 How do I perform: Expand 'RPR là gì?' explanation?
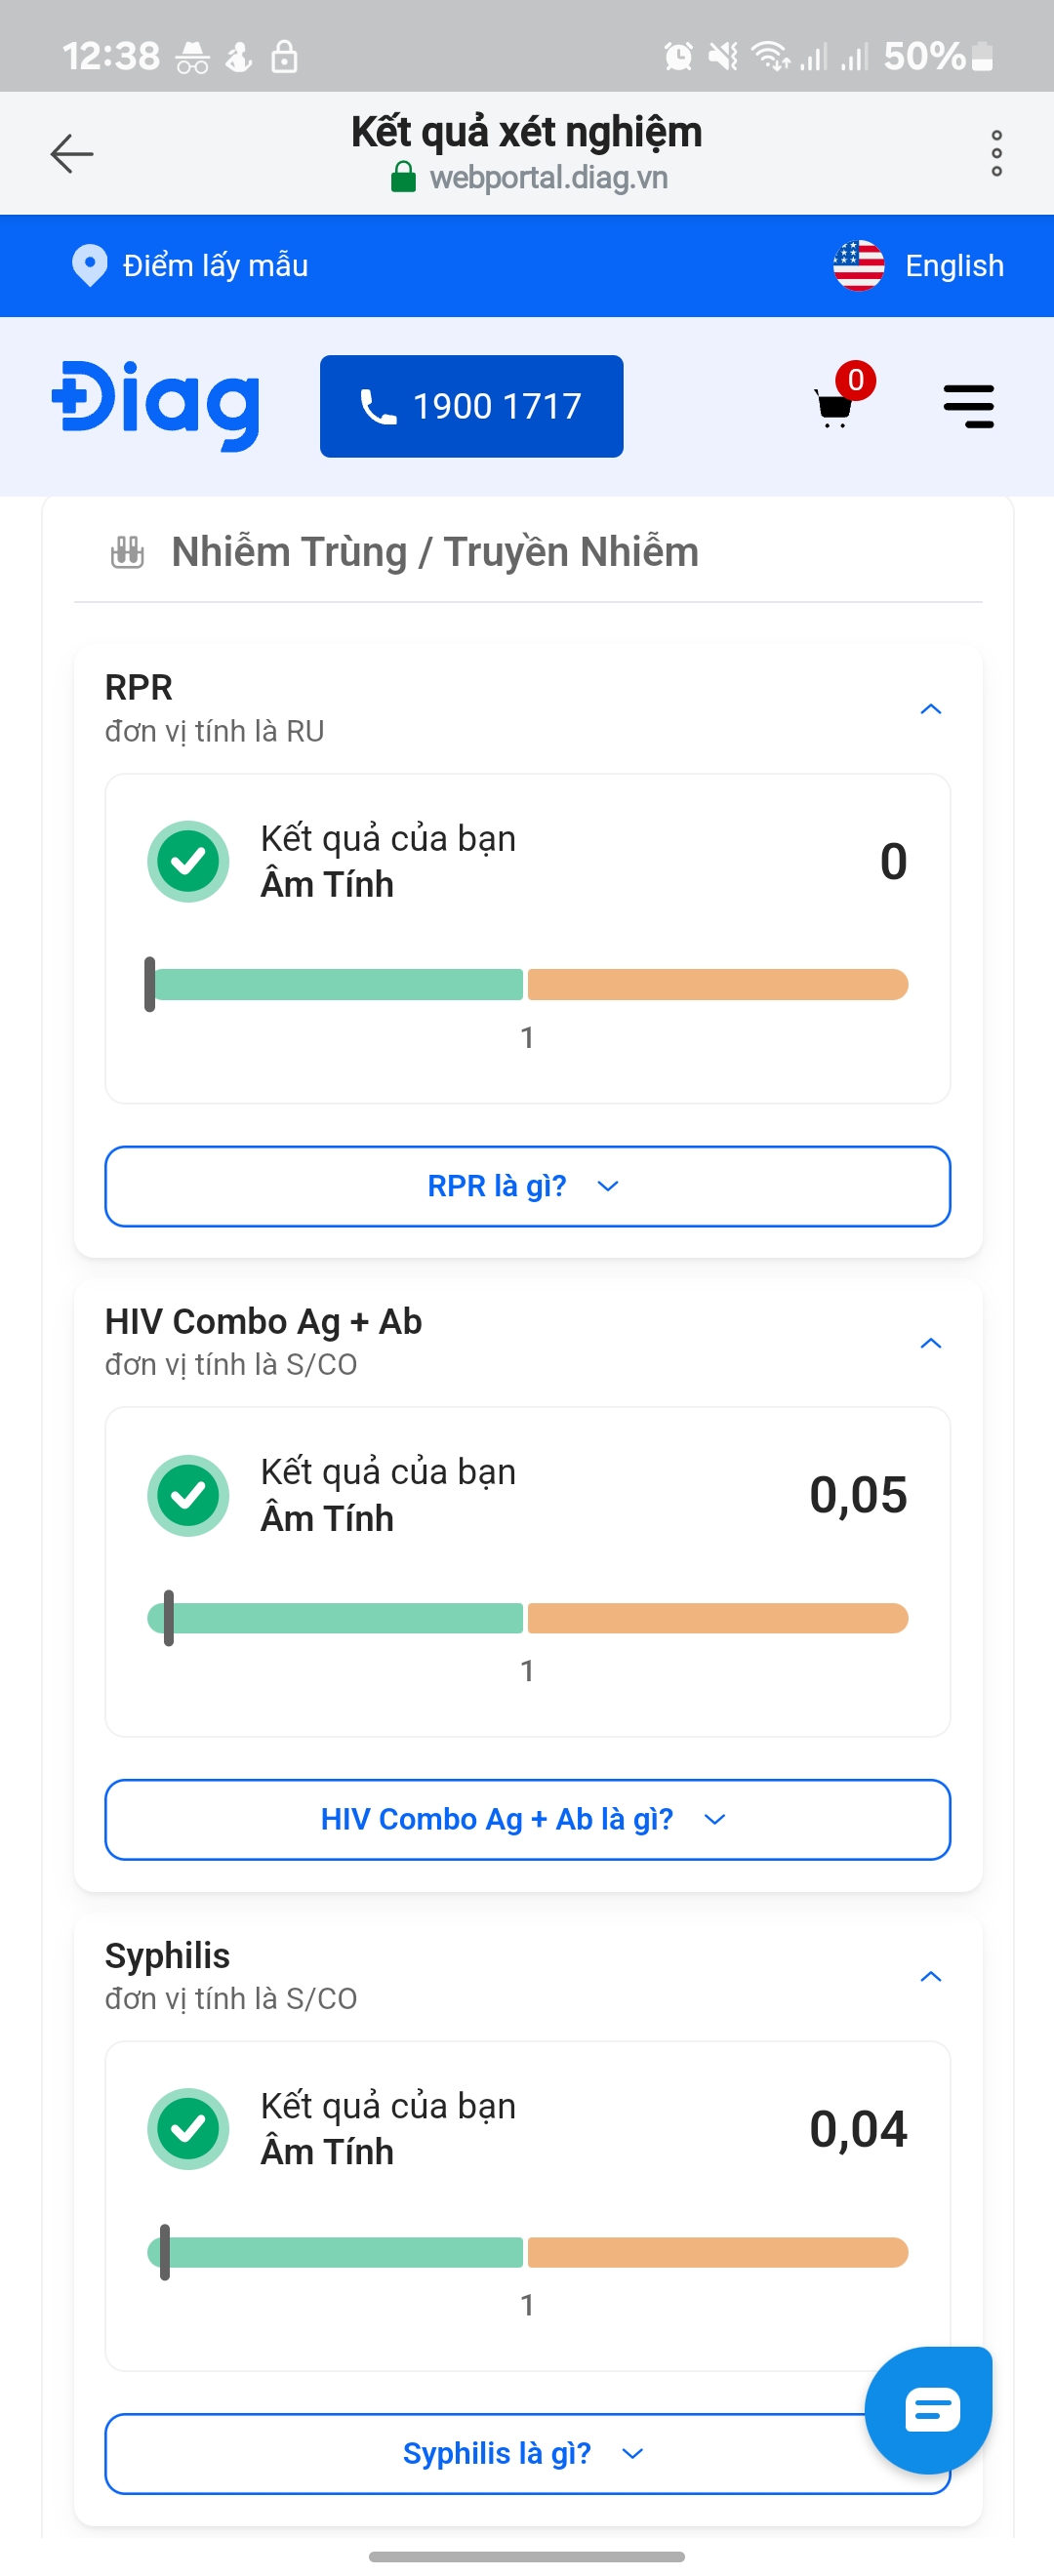pyautogui.click(x=527, y=1186)
